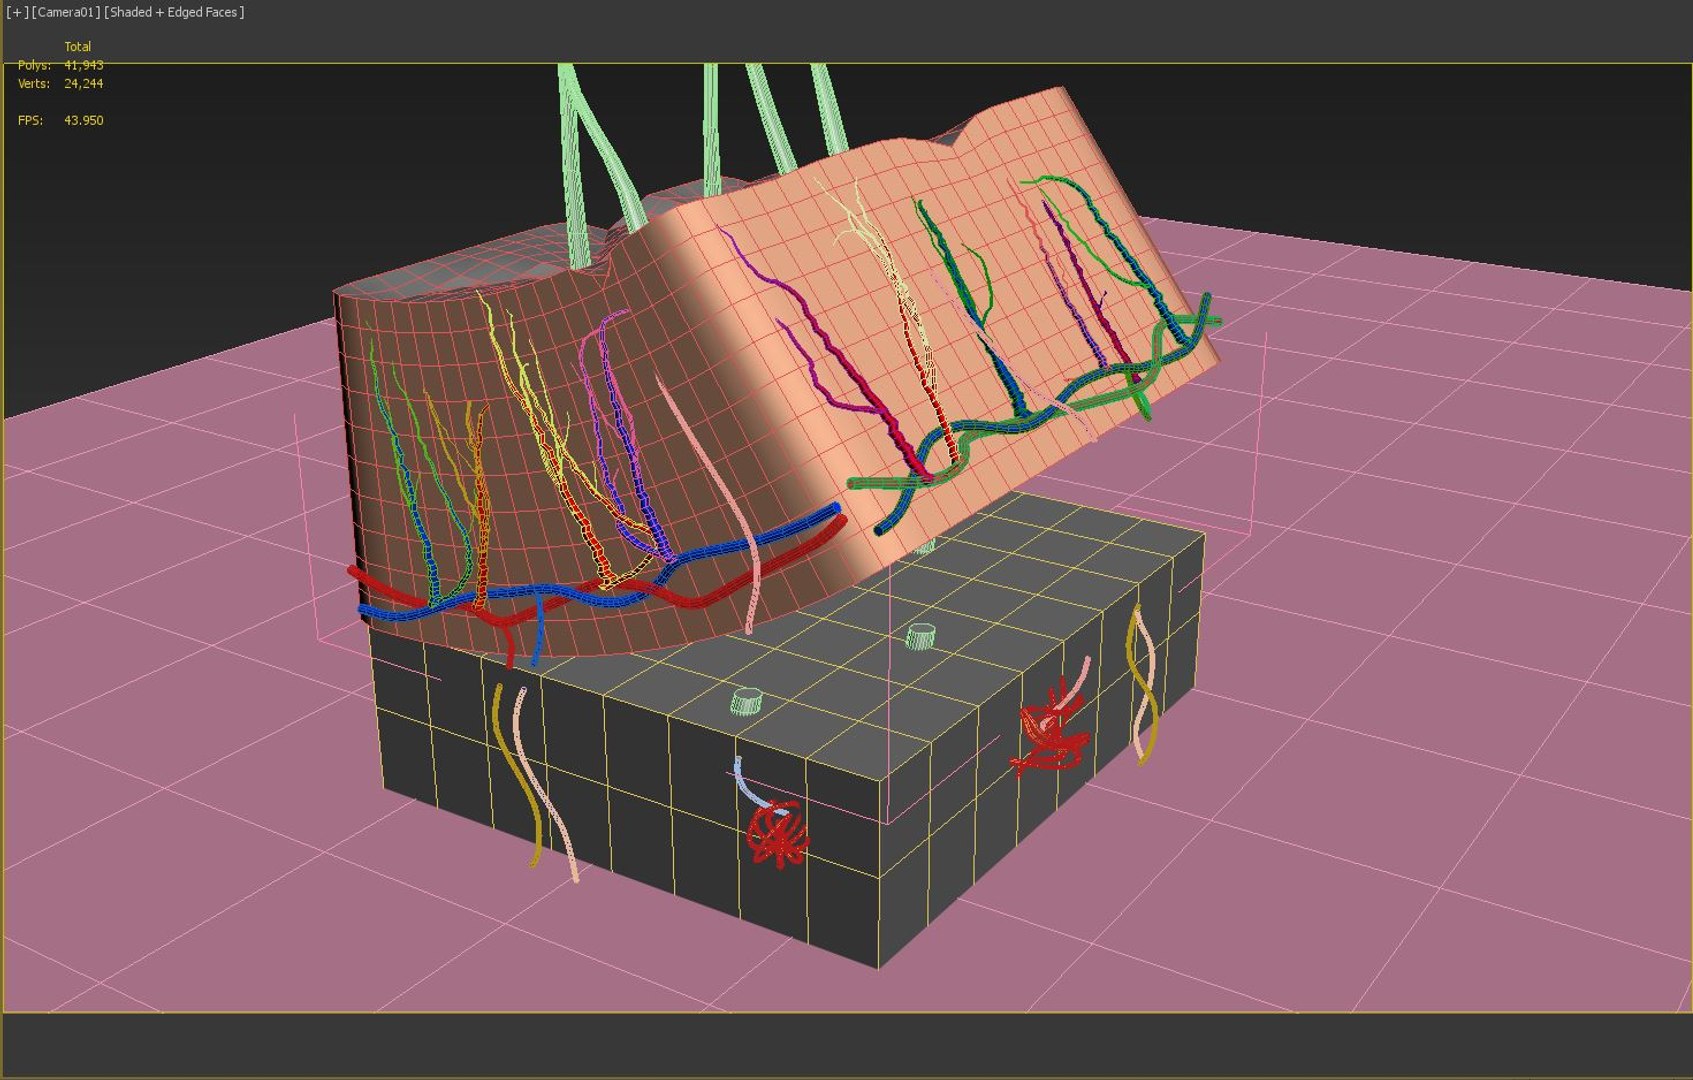The image size is (1693, 1080).
Task: Click the 43.950 frame rate value
Action: click(83, 120)
